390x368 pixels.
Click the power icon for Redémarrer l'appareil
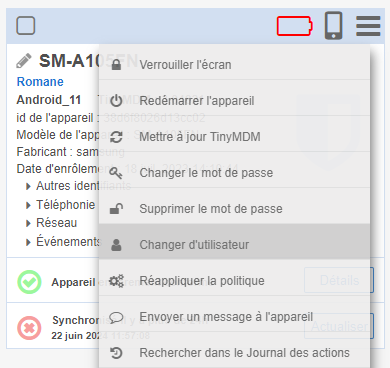point(116,100)
